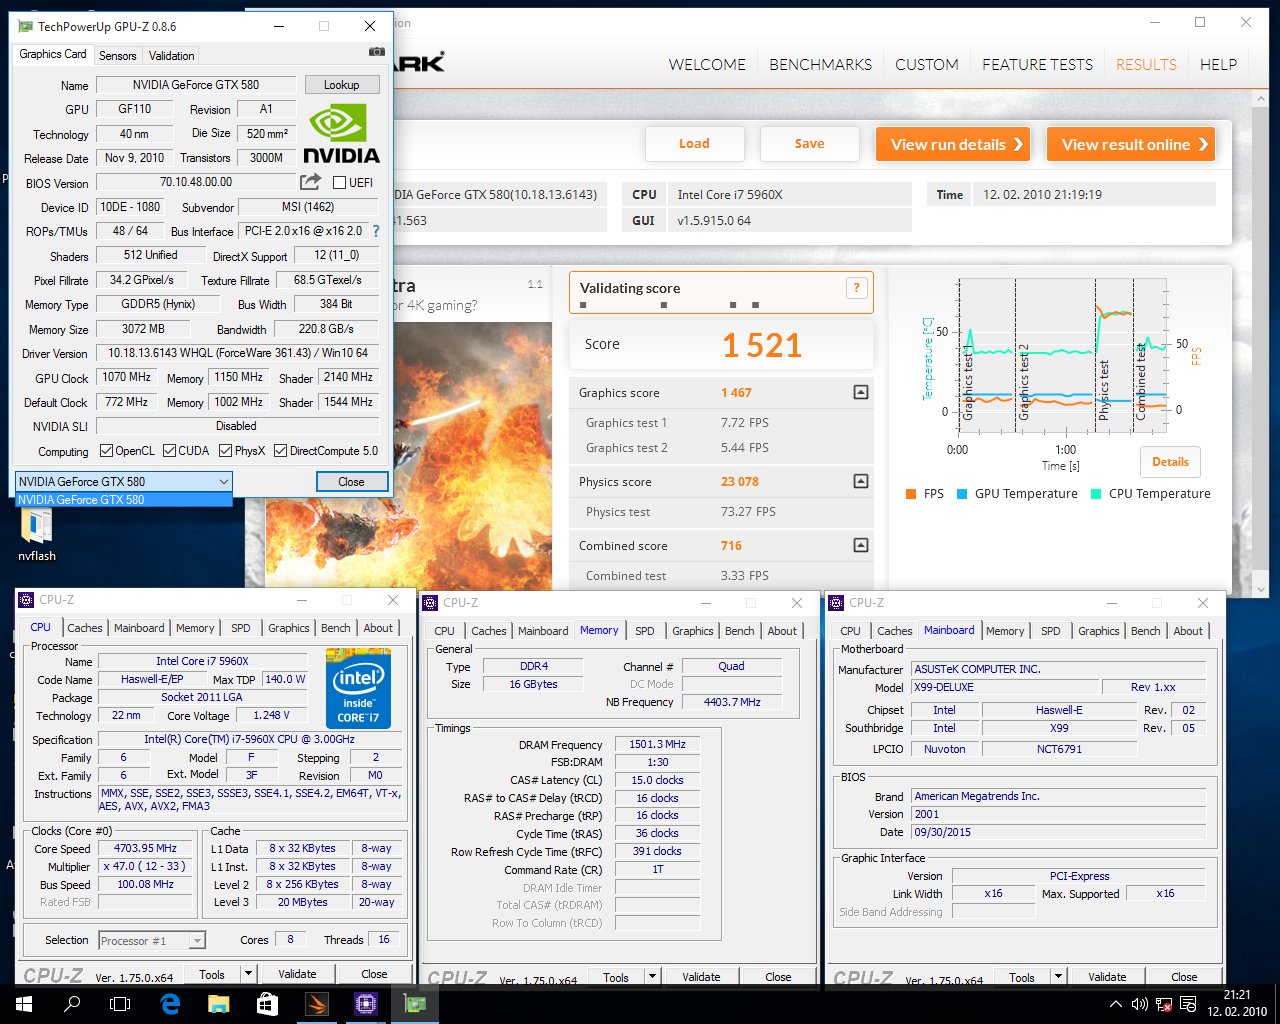Open the Windows Store taskbar icon
This screenshot has width=1280, height=1024.
(x=267, y=1004)
